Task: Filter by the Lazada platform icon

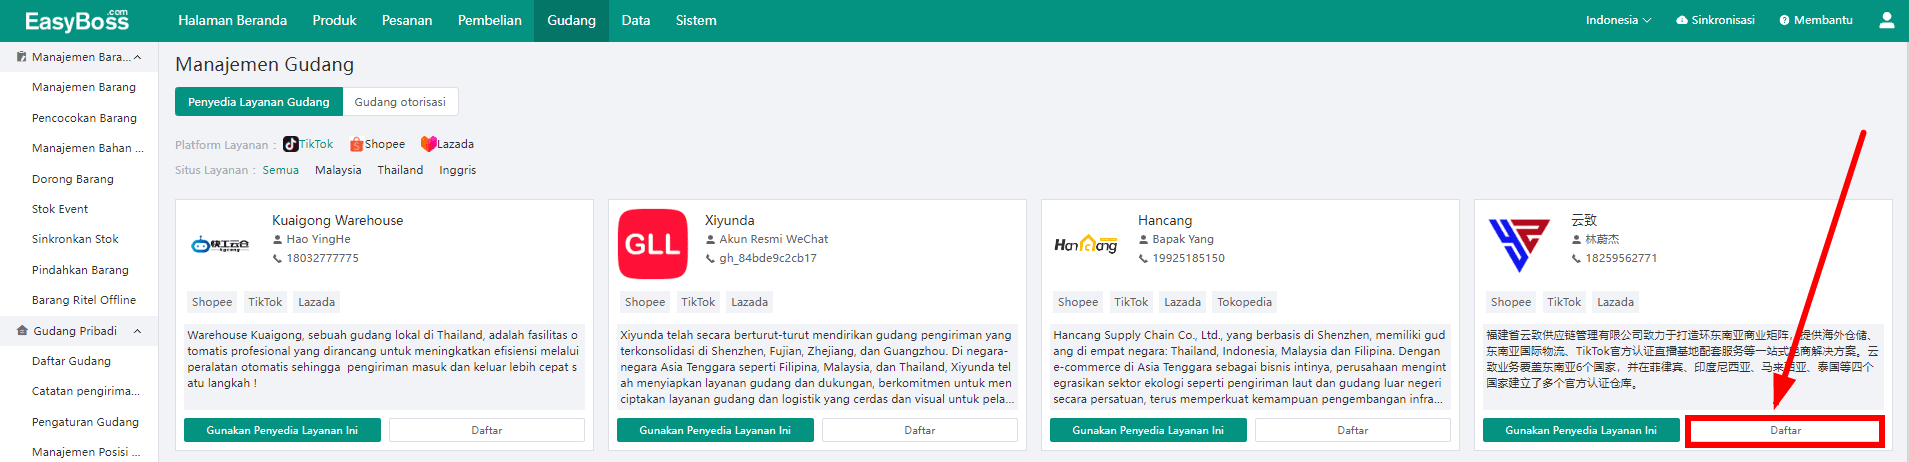Action: pyautogui.click(x=429, y=144)
